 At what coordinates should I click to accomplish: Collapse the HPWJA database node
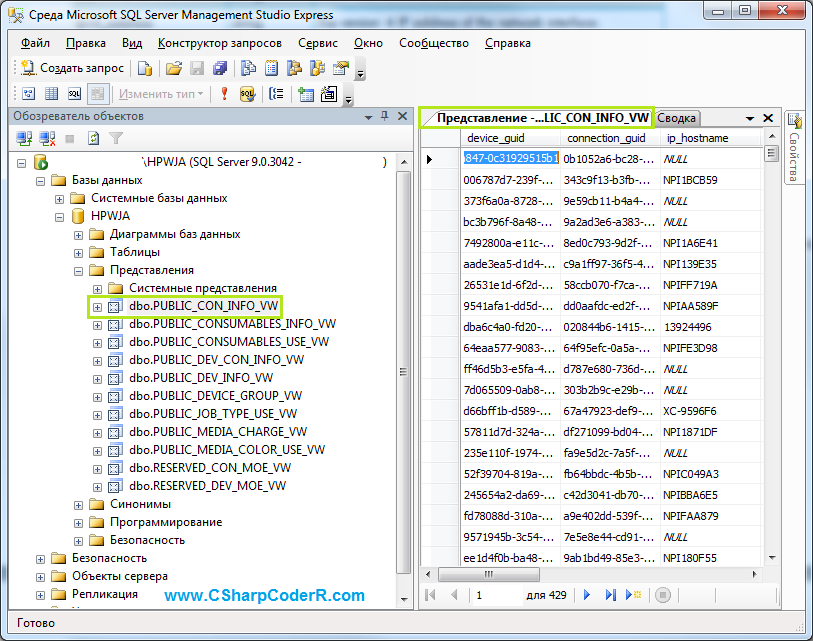(59, 217)
